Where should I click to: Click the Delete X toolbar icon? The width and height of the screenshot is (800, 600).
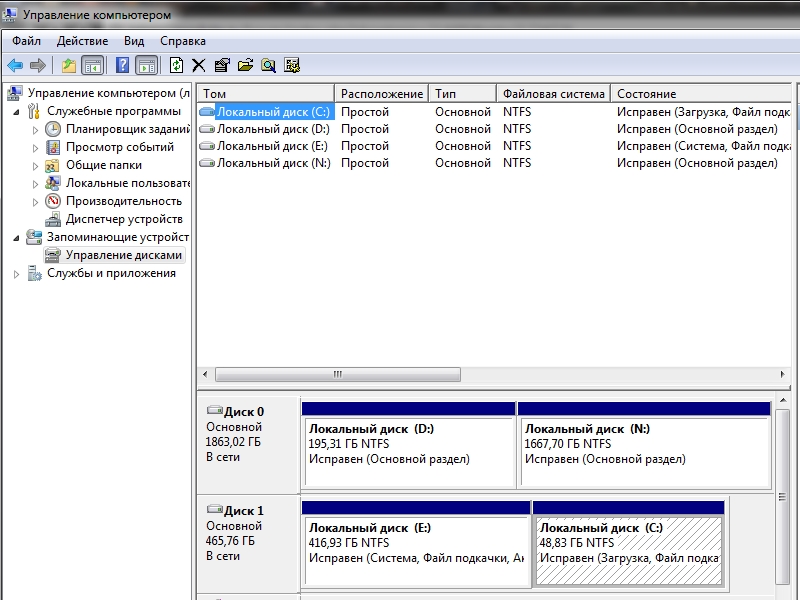click(198, 65)
